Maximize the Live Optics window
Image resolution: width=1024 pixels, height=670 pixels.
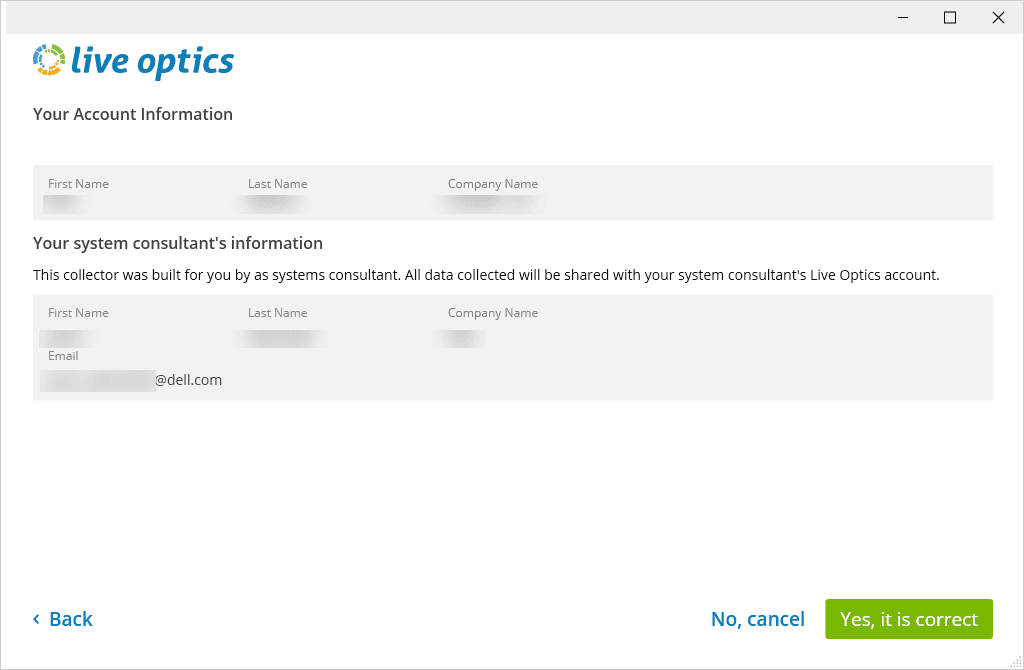coord(950,17)
